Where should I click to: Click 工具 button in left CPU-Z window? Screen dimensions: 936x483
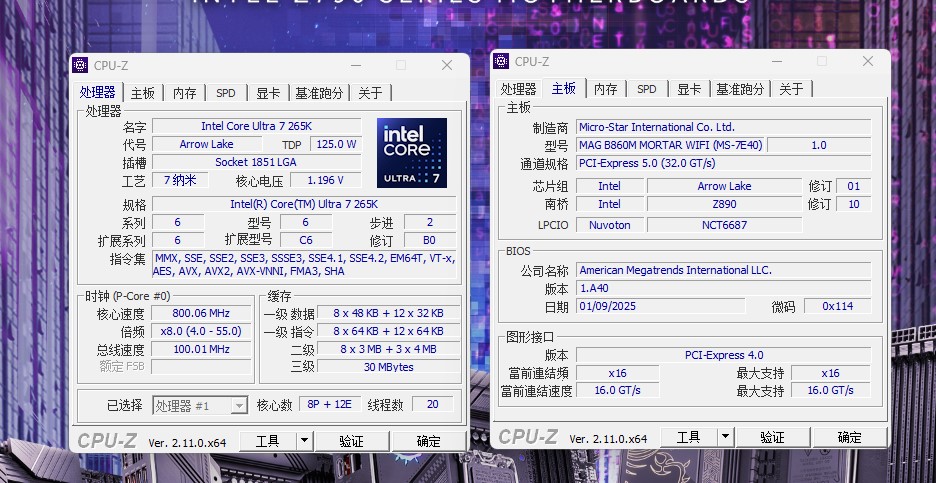268,441
